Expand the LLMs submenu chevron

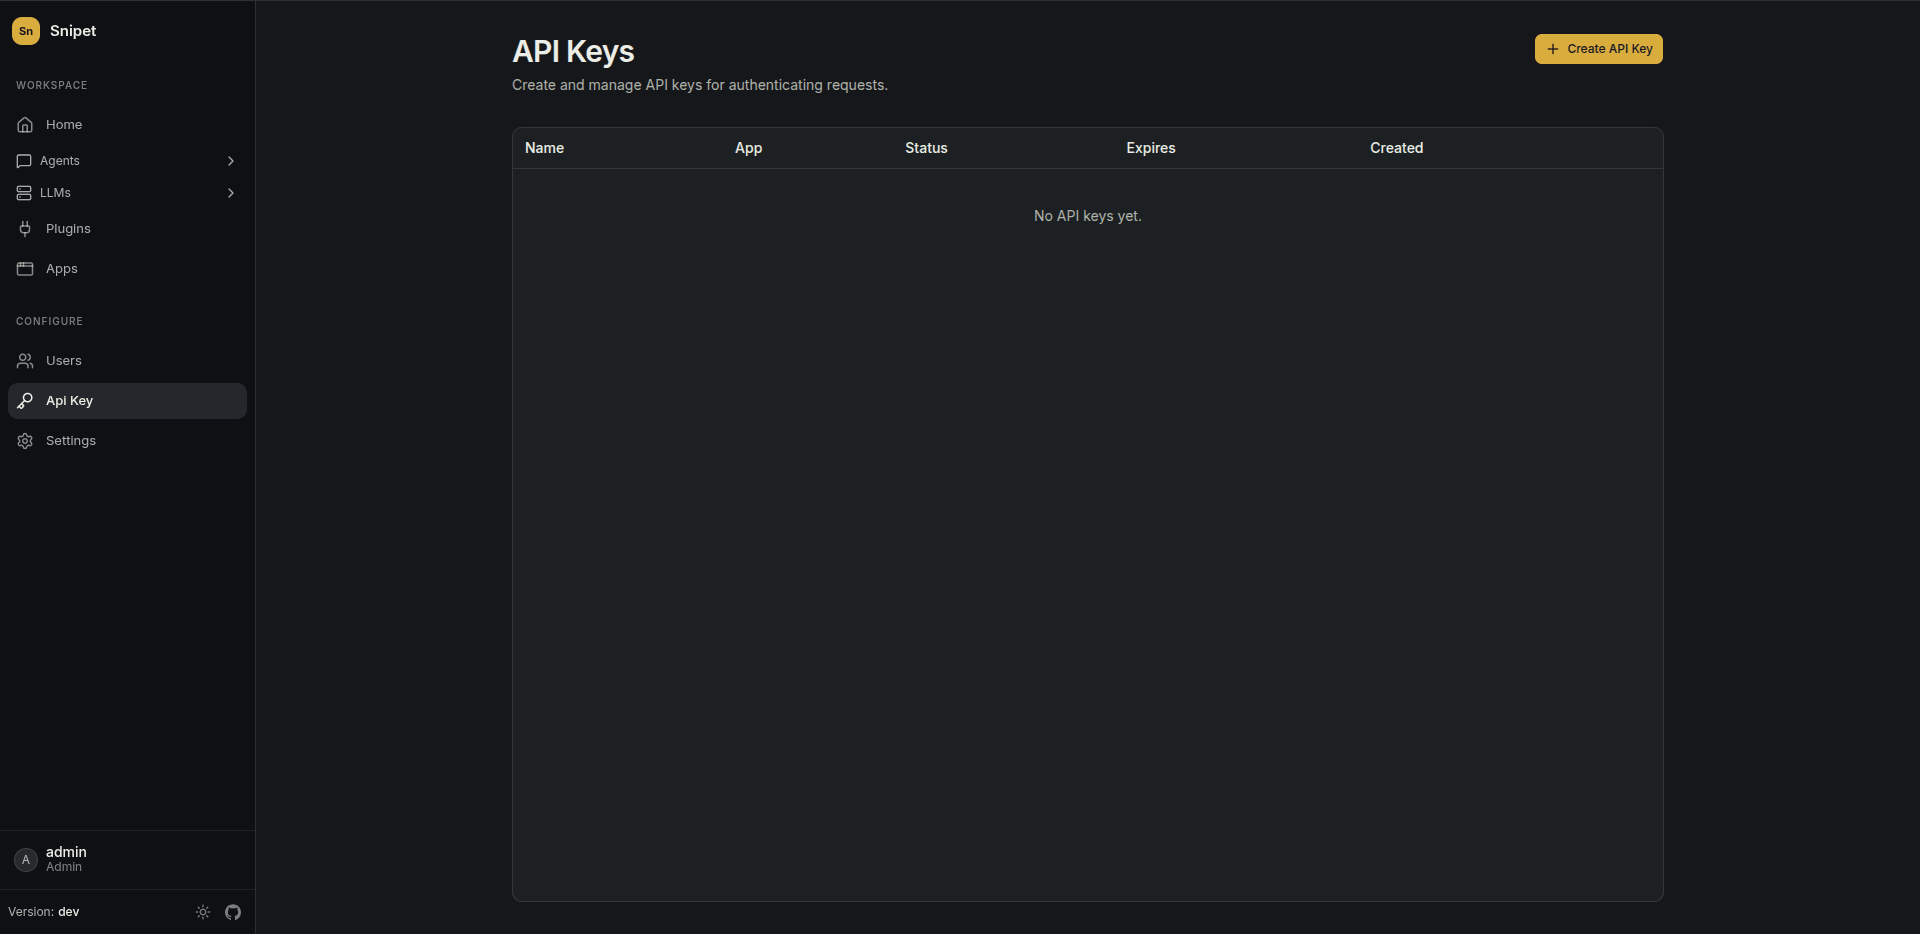coord(231,193)
